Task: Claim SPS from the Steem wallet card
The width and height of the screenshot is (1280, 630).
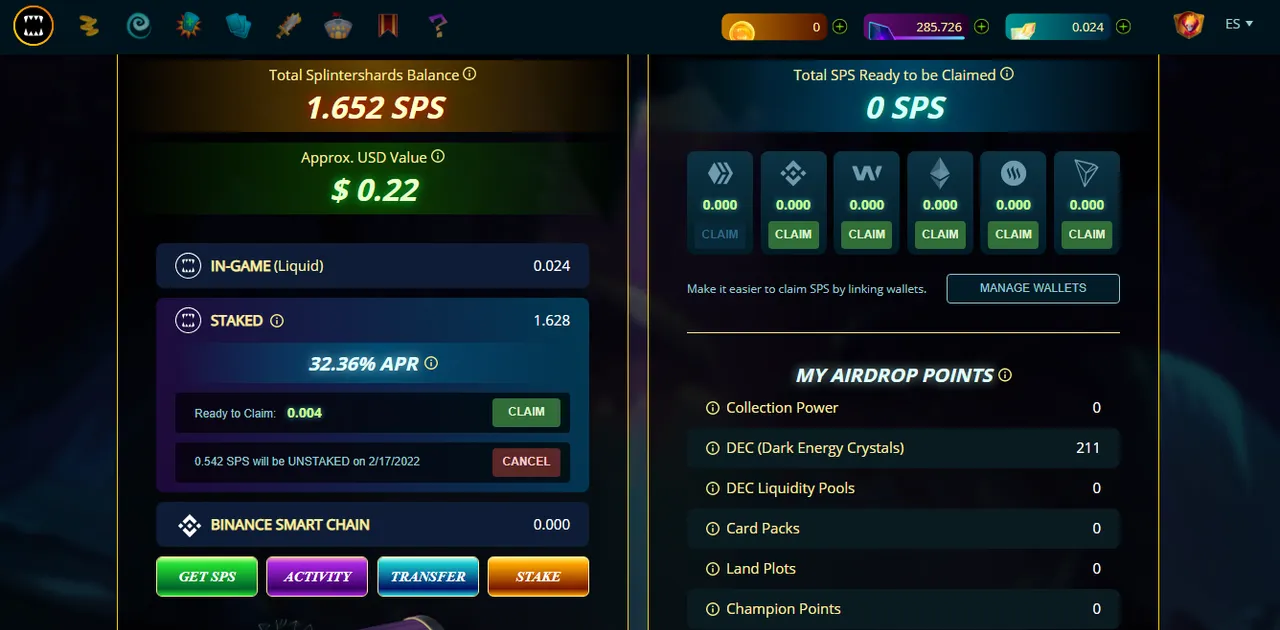Action: pos(1013,235)
